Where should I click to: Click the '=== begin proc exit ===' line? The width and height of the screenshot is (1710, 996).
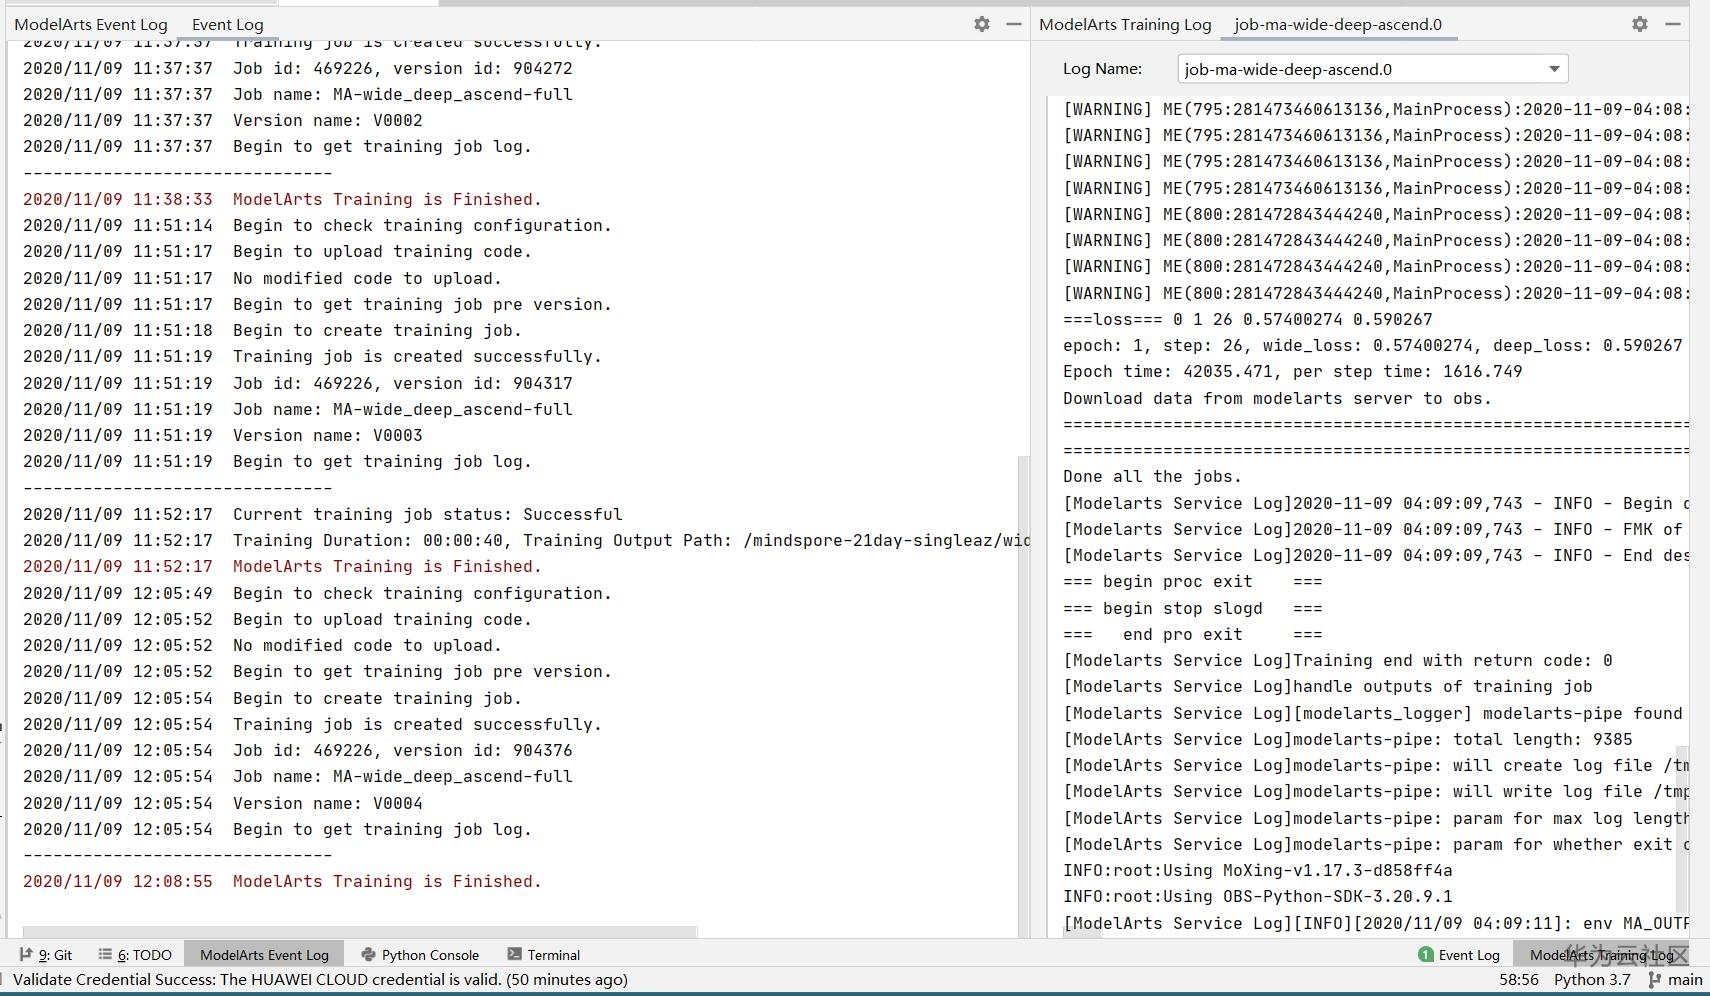click(x=1193, y=581)
